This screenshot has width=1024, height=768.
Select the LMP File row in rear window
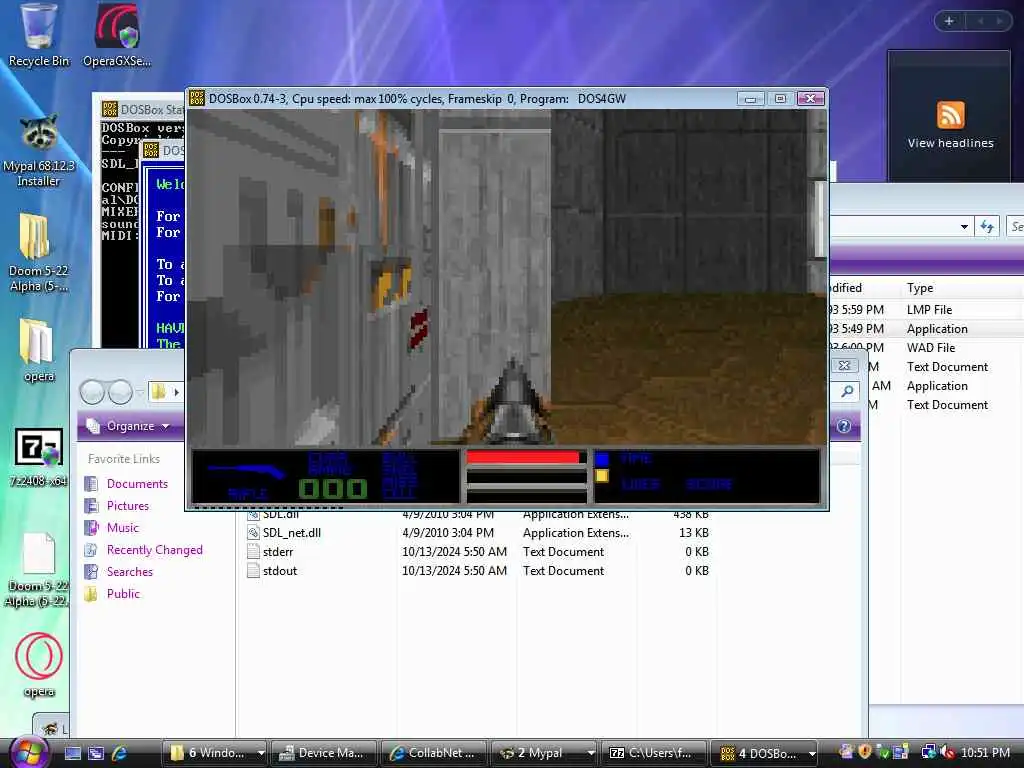tap(926, 310)
